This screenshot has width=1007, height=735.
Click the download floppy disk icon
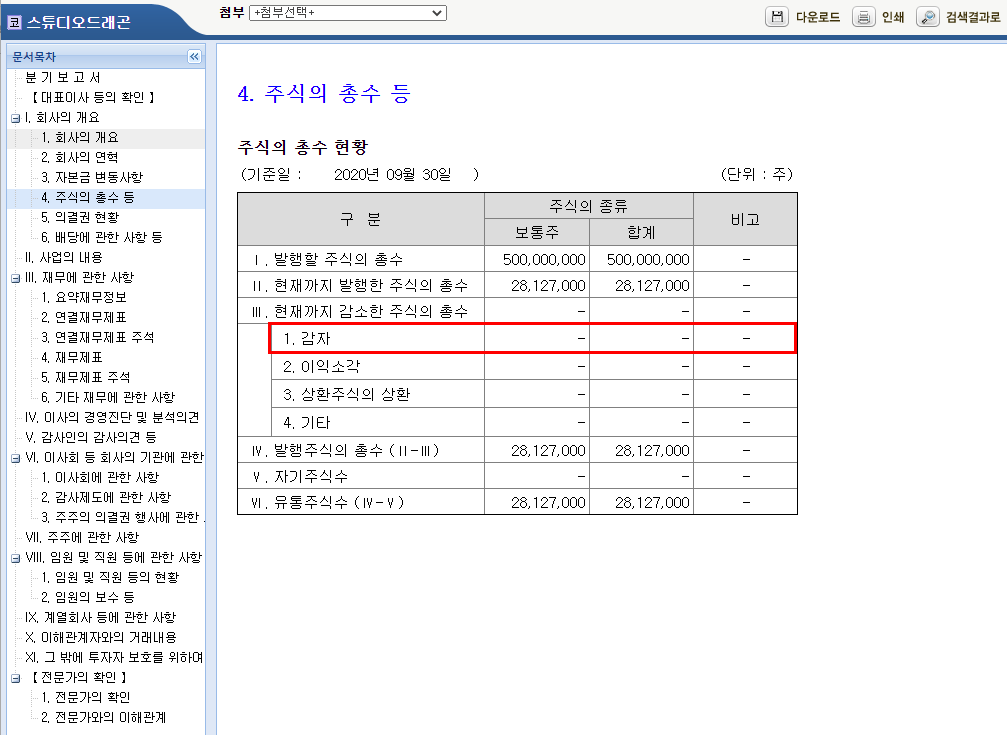776,17
